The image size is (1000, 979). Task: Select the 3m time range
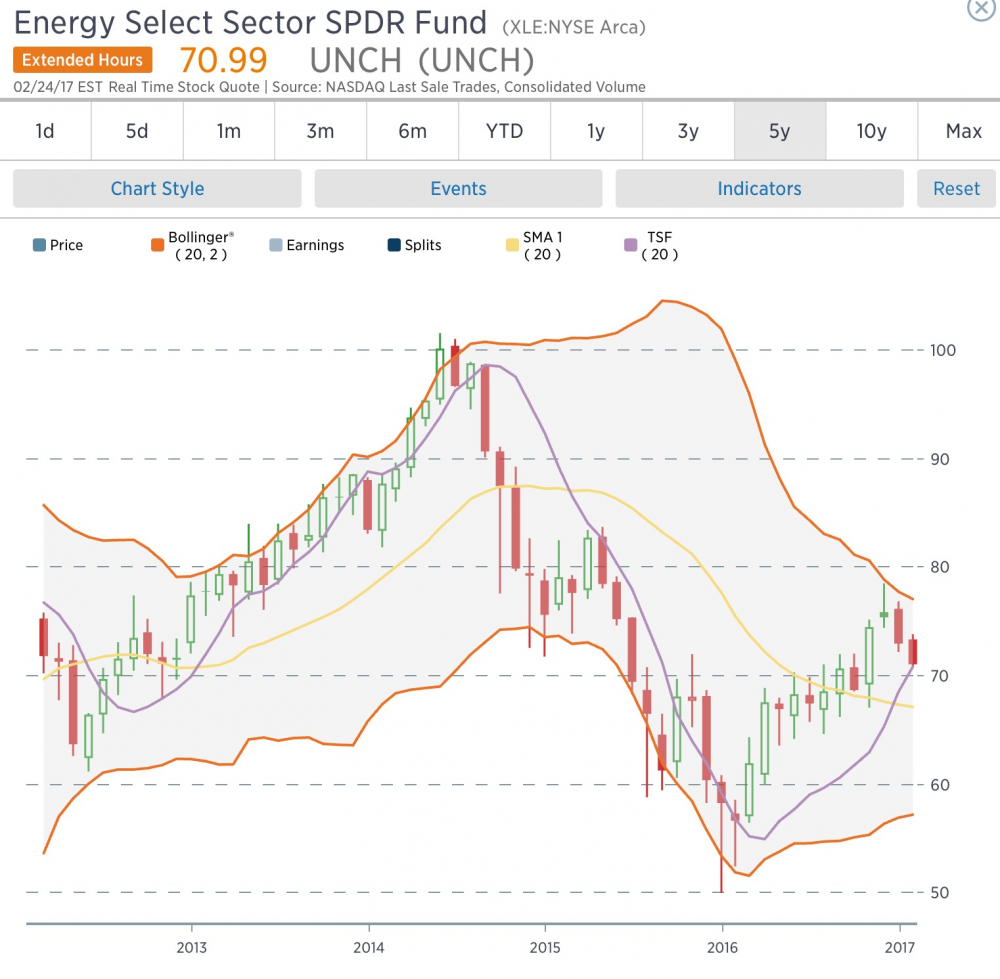click(320, 131)
